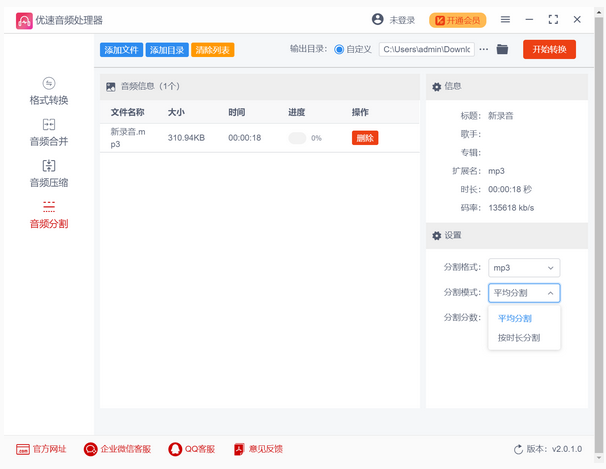Viewport: 606px width, 469px height.
Task: Click the 135618 kb/s bitrate value
Action: [x=511, y=208]
